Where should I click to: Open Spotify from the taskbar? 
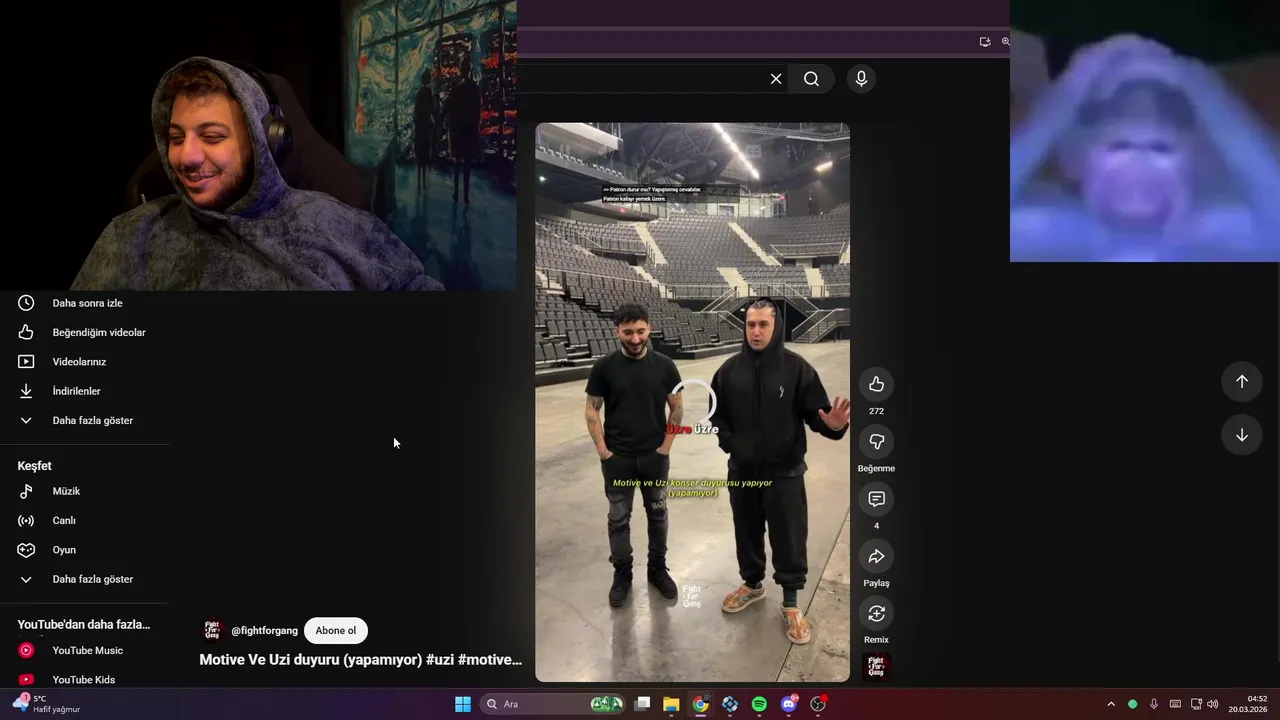tap(759, 704)
